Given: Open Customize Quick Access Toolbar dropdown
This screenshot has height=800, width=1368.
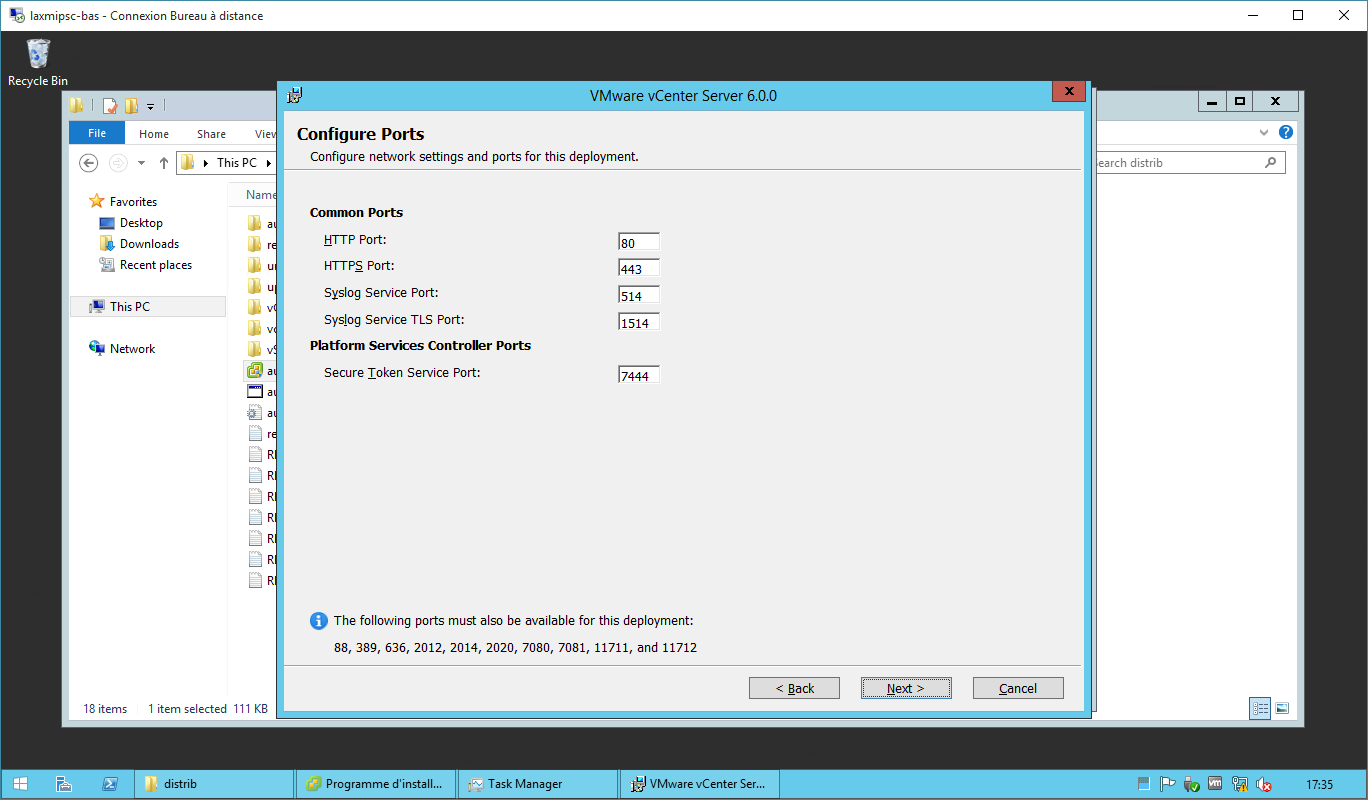Looking at the screenshot, I should coord(151,105).
